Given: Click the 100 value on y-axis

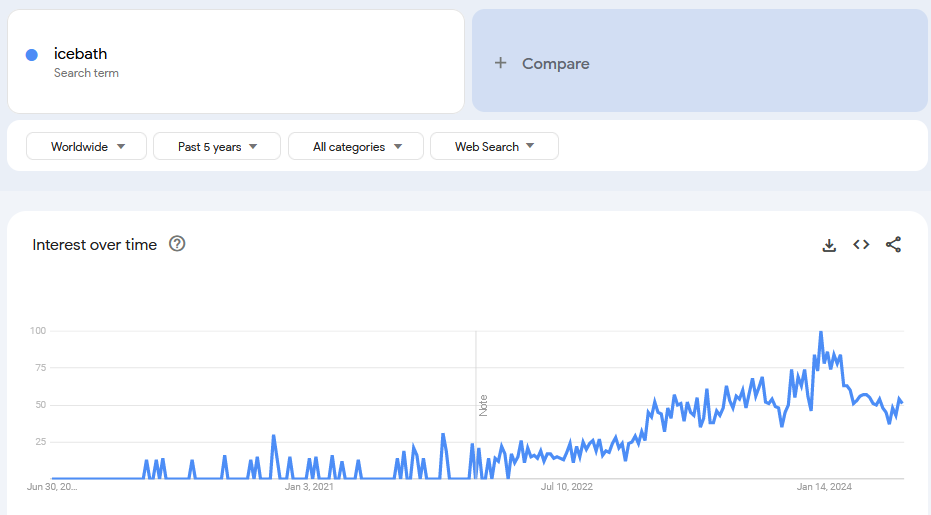Looking at the screenshot, I should [x=38, y=331].
